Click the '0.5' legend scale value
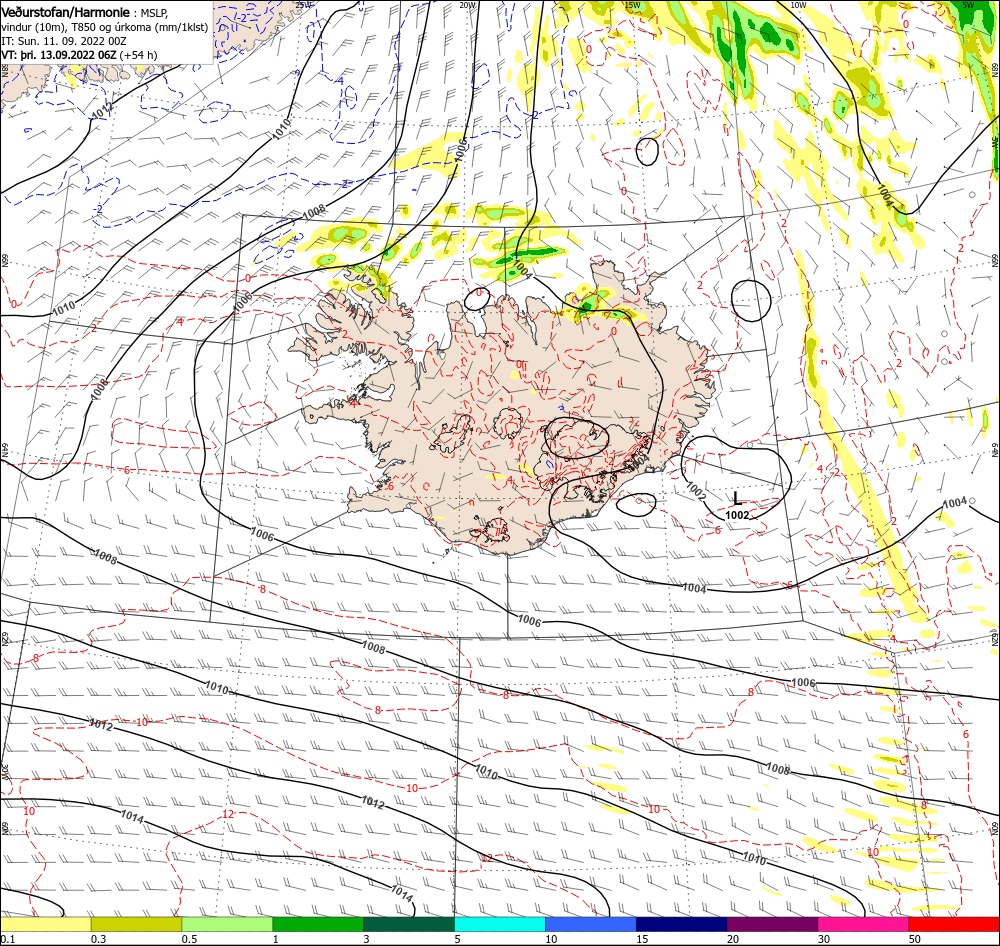 click(x=189, y=939)
